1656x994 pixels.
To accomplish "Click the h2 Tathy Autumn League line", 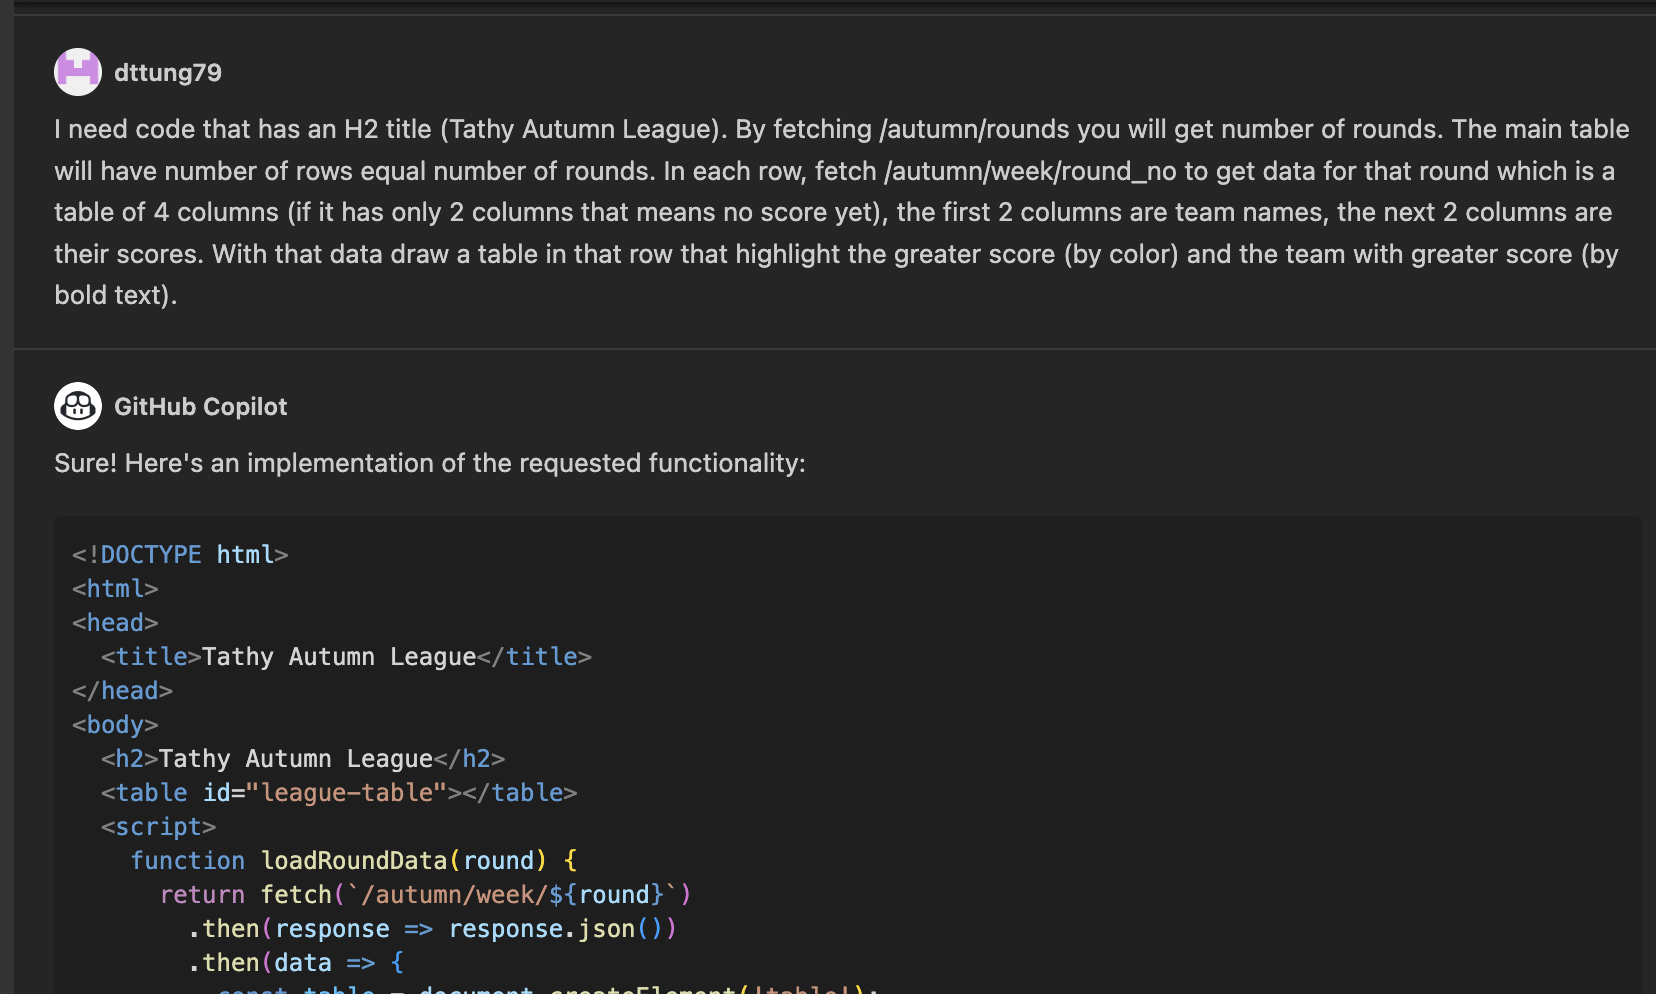I will [302, 759].
